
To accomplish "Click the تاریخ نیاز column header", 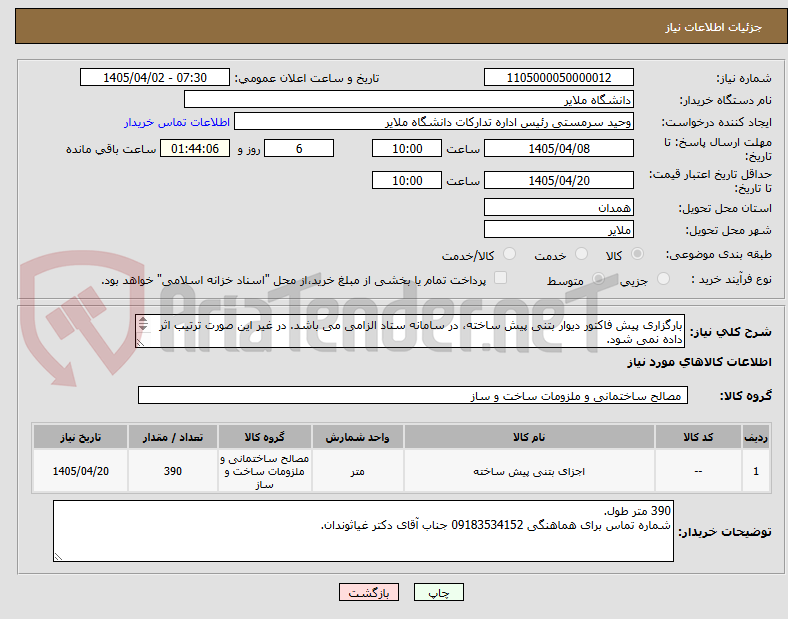I will 80,437.
